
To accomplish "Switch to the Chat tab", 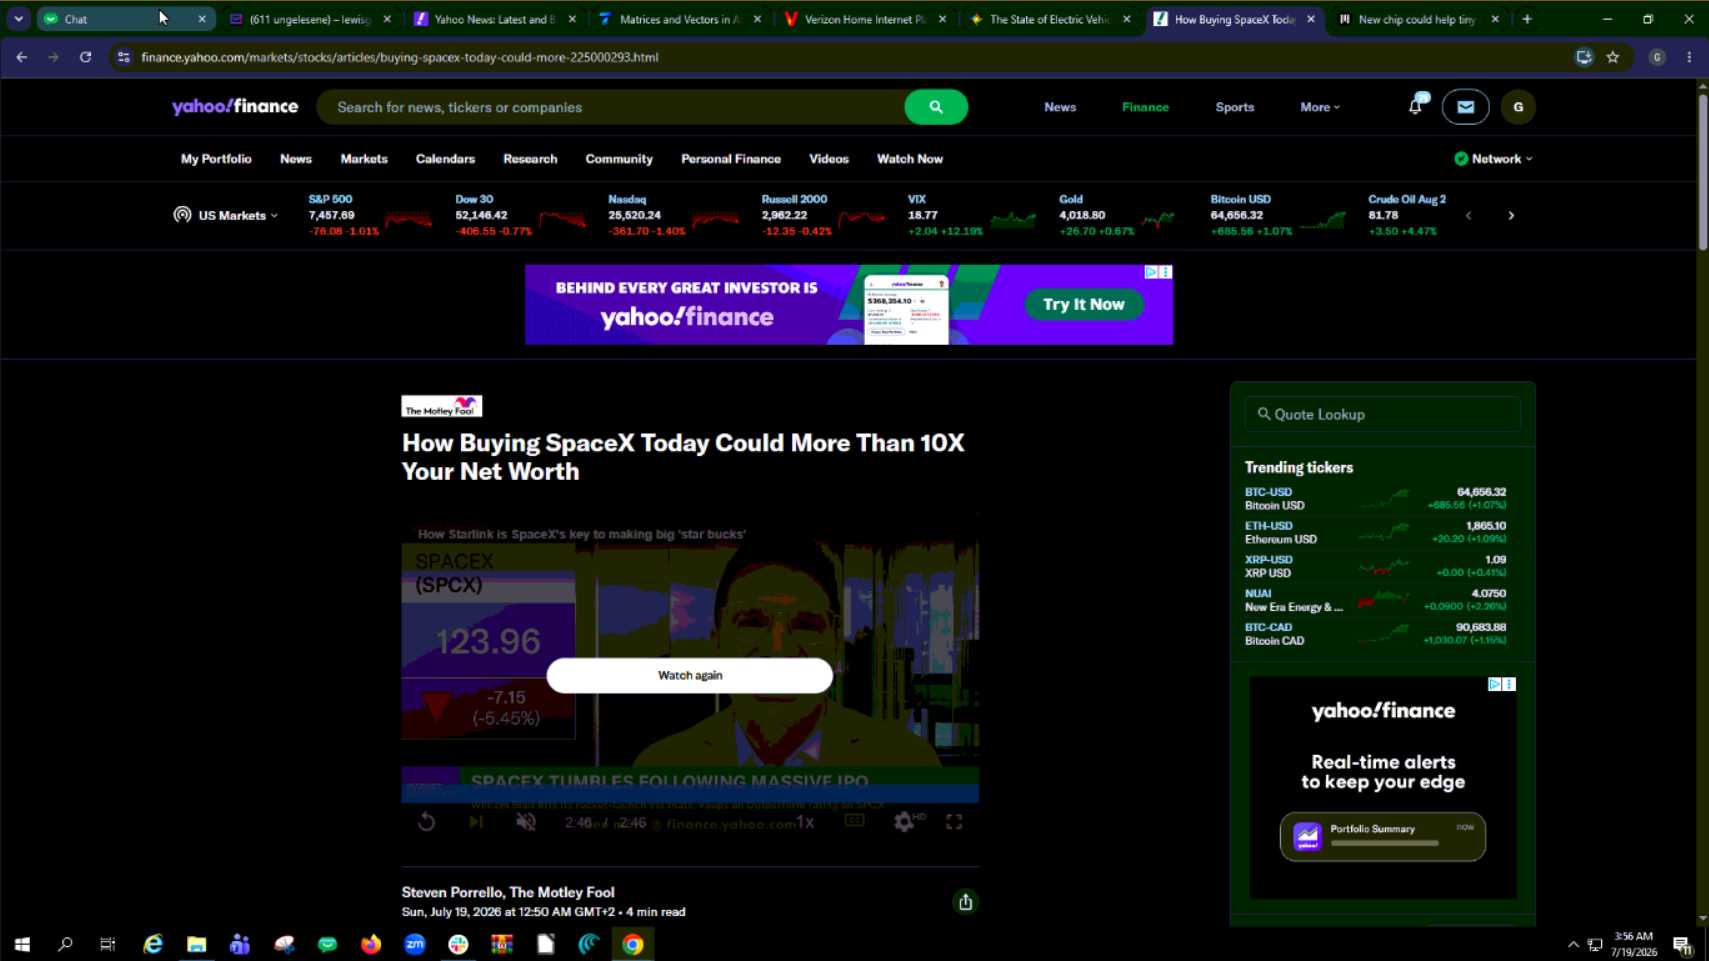I will (125, 19).
